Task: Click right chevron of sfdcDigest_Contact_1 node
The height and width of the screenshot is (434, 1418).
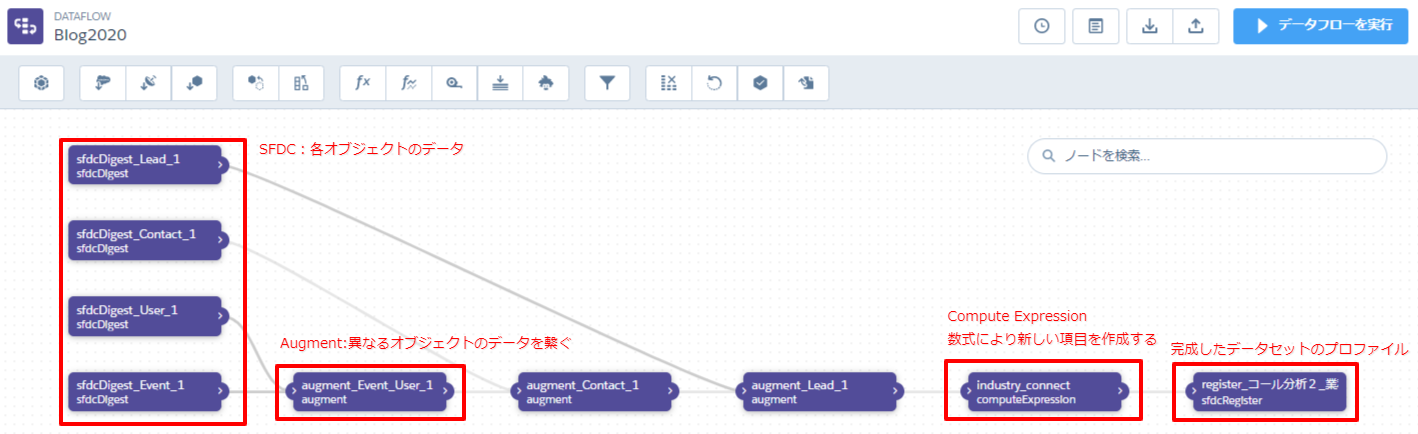Action: (222, 240)
